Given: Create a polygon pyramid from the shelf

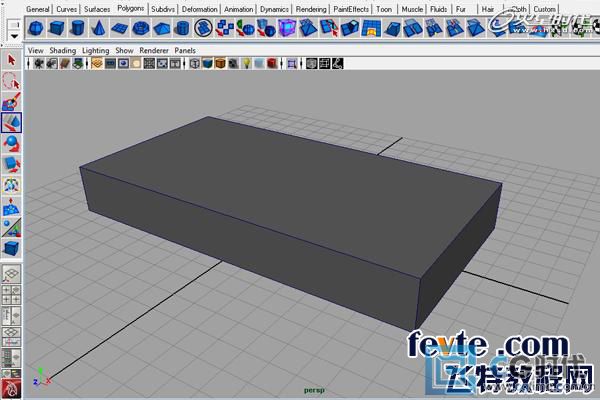Looking at the screenshot, I should click(x=161, y=28).
